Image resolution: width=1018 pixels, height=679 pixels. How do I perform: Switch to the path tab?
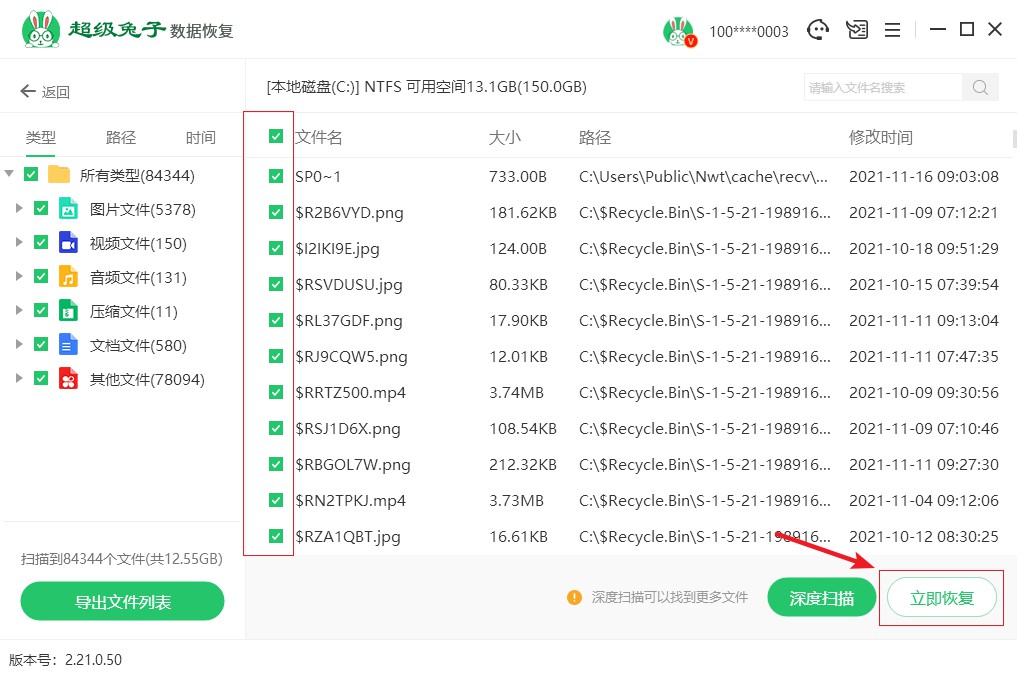[x=121, y=138]
